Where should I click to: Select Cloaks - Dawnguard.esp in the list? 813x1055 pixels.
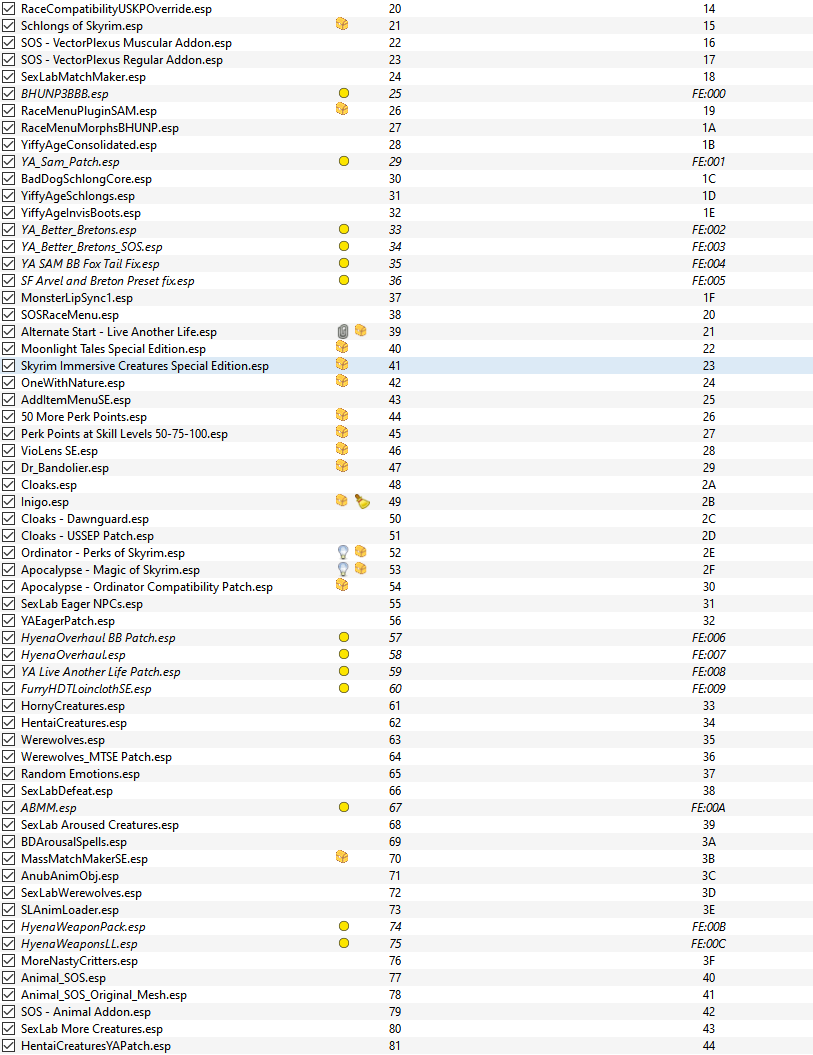tap(85, 519)
